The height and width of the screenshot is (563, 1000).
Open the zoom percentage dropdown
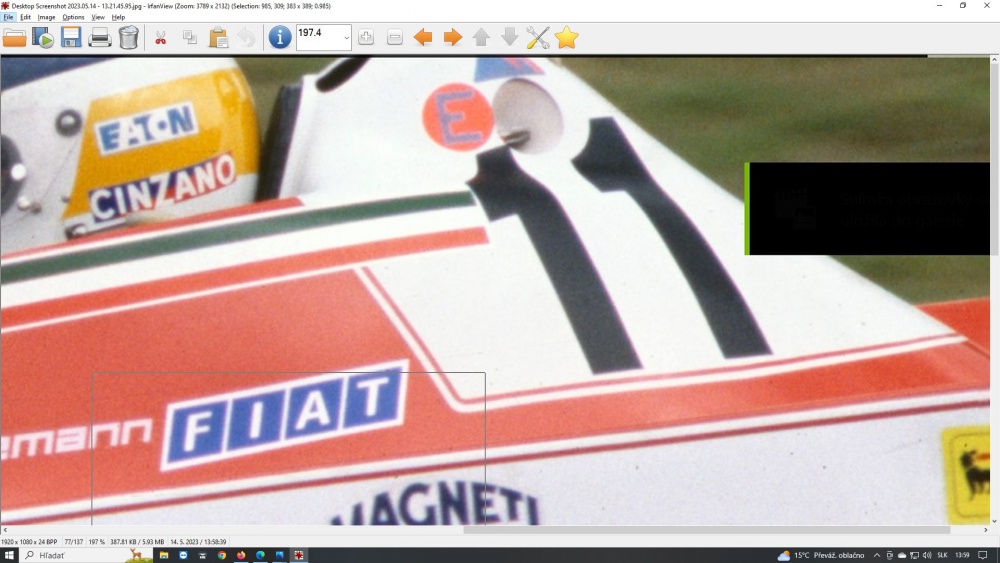(346, 38)
